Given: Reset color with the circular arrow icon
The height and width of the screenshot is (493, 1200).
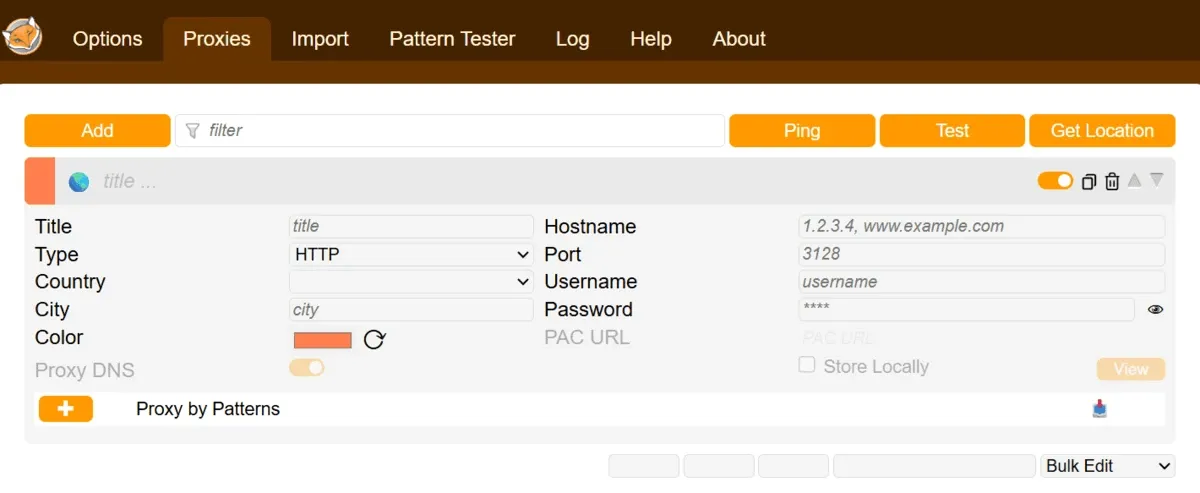Looking at the screenshot, I should 374,340.
